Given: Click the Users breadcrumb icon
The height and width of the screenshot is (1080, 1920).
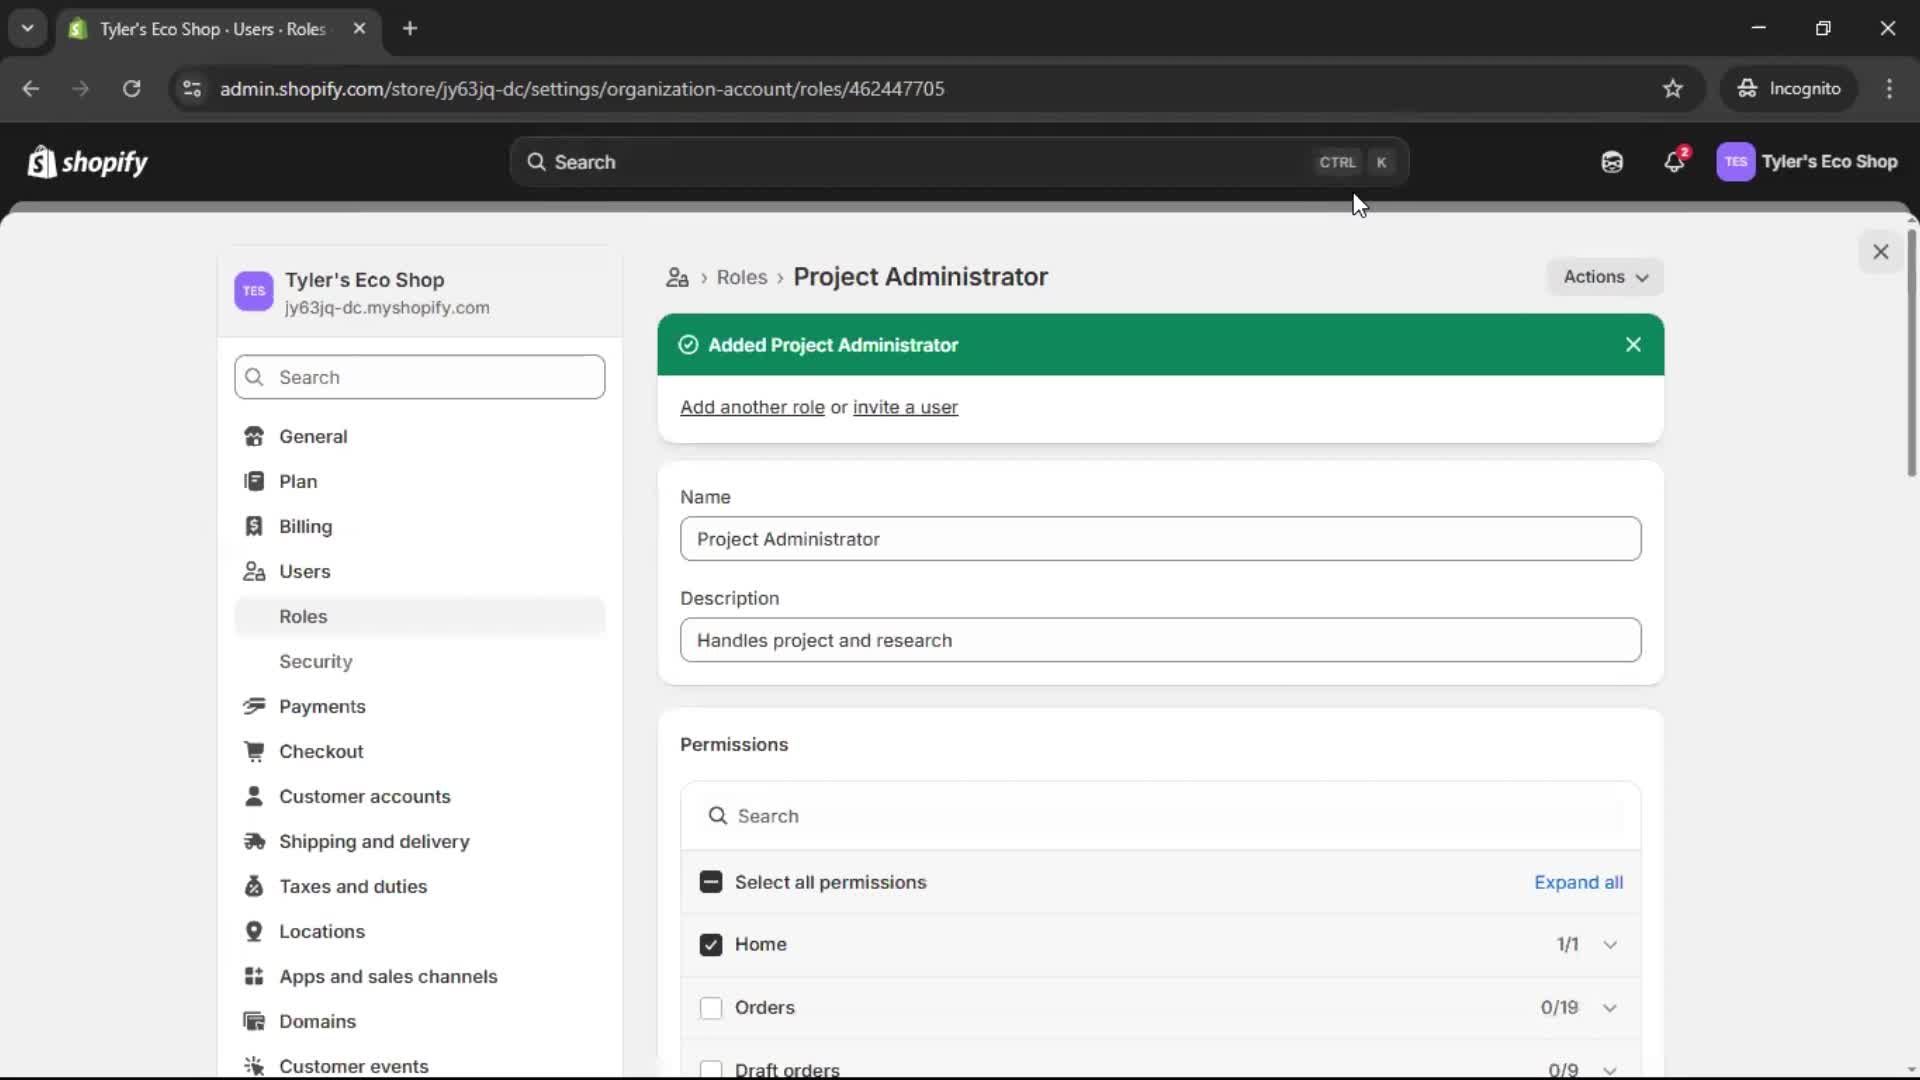Looking at the screenshot, I should [677, 278].
